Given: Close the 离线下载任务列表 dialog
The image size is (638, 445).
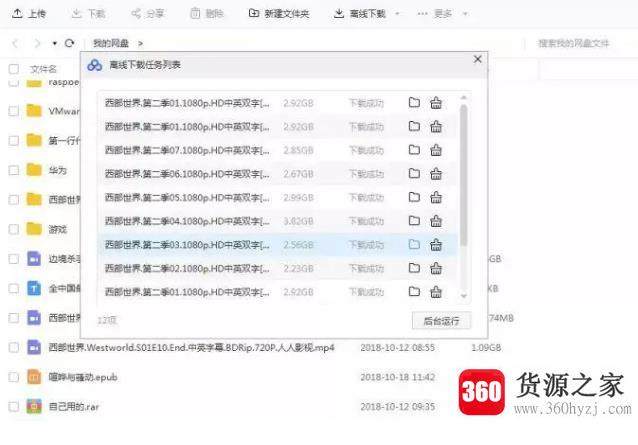Looking at the screenshot, I should click(x=478, y=59).
